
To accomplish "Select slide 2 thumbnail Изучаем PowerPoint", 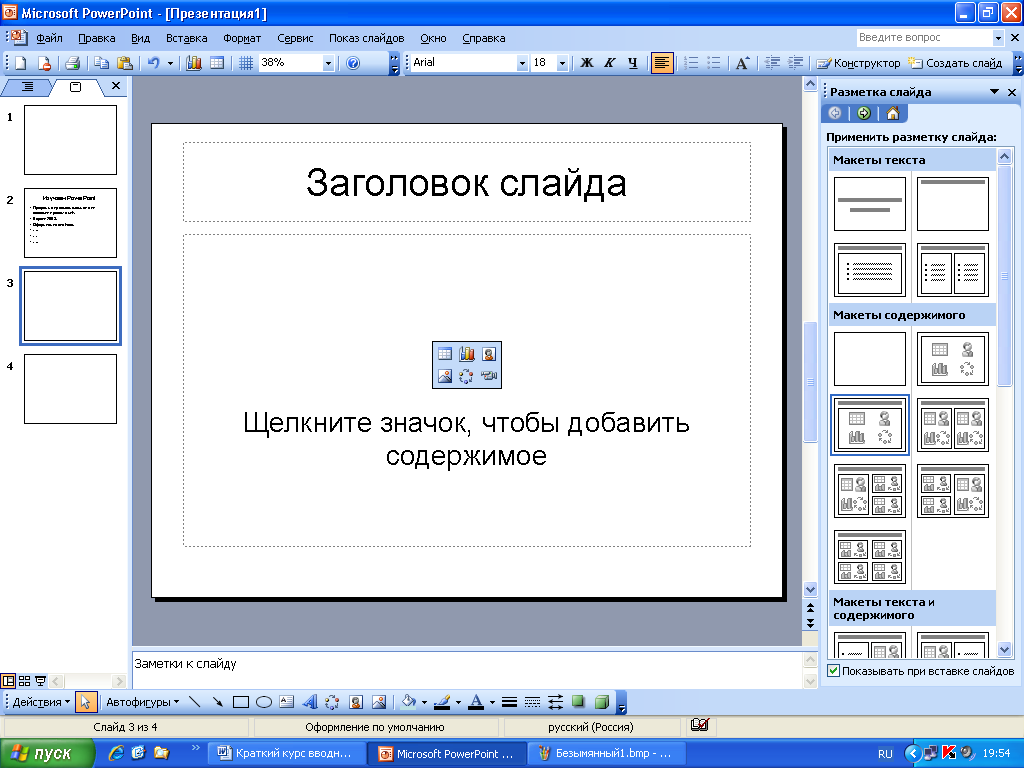I will tap(71, 223).
